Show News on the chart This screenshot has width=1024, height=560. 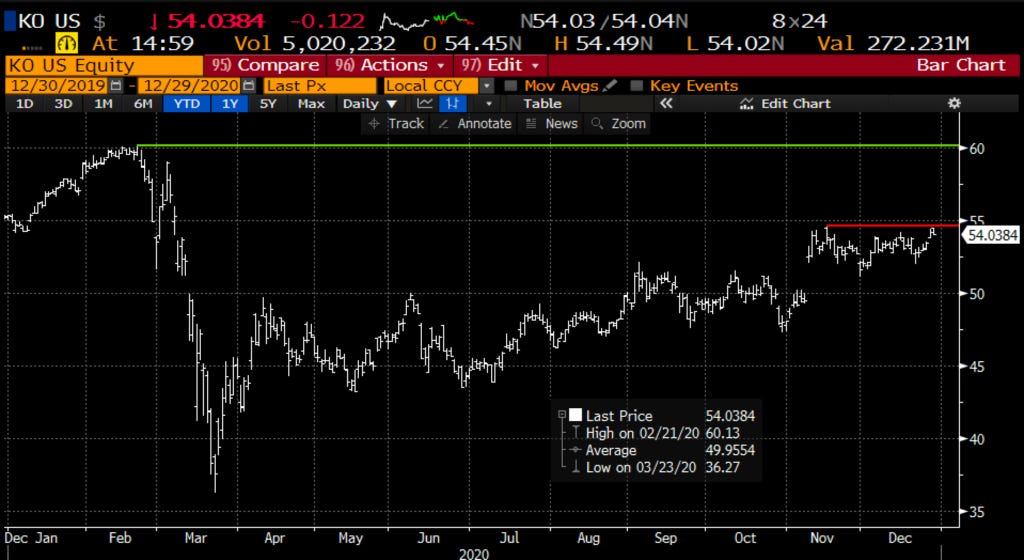(x=552, y=123)
